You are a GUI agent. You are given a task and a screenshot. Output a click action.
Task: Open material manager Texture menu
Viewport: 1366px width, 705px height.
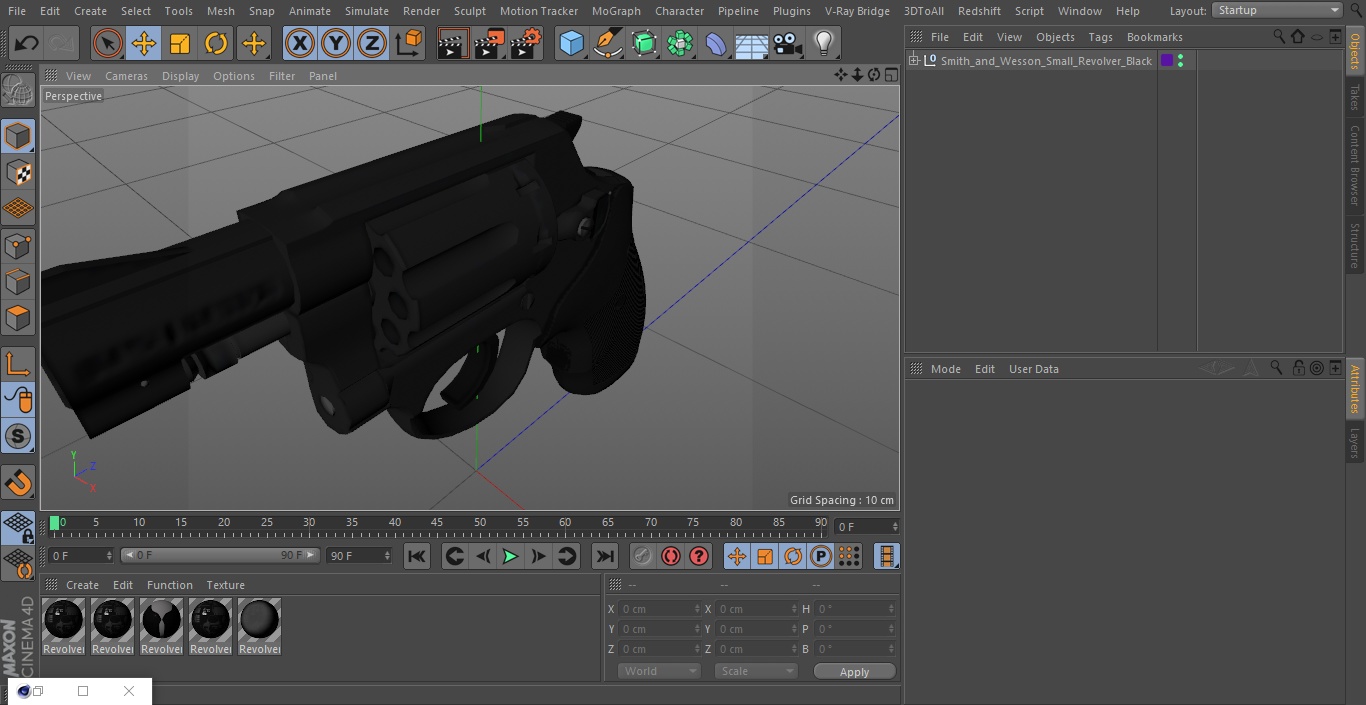point(225,585)
